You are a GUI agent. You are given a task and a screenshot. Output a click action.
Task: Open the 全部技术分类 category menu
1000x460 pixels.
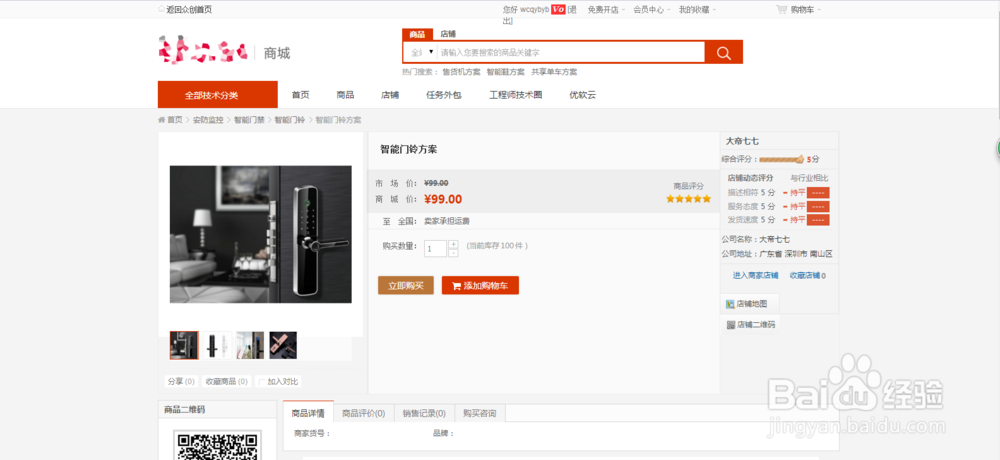click(217, 95)
